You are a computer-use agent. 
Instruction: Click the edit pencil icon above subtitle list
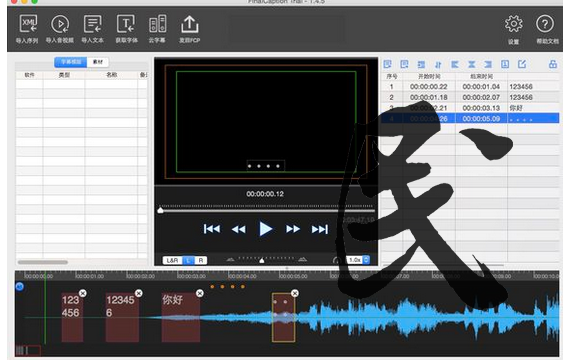[x=522, y=64]
